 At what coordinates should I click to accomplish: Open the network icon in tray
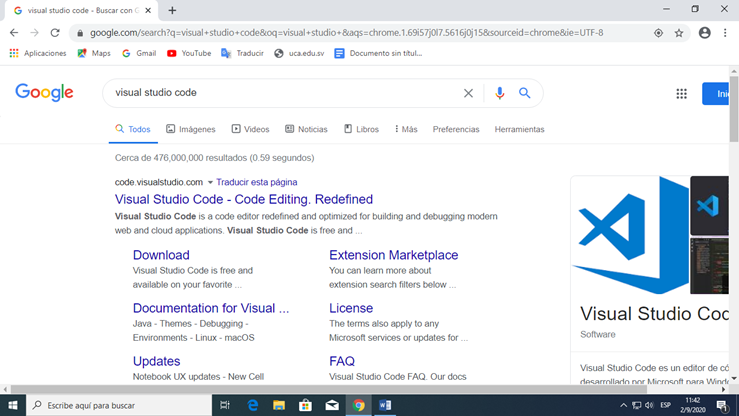coord(637,405)
